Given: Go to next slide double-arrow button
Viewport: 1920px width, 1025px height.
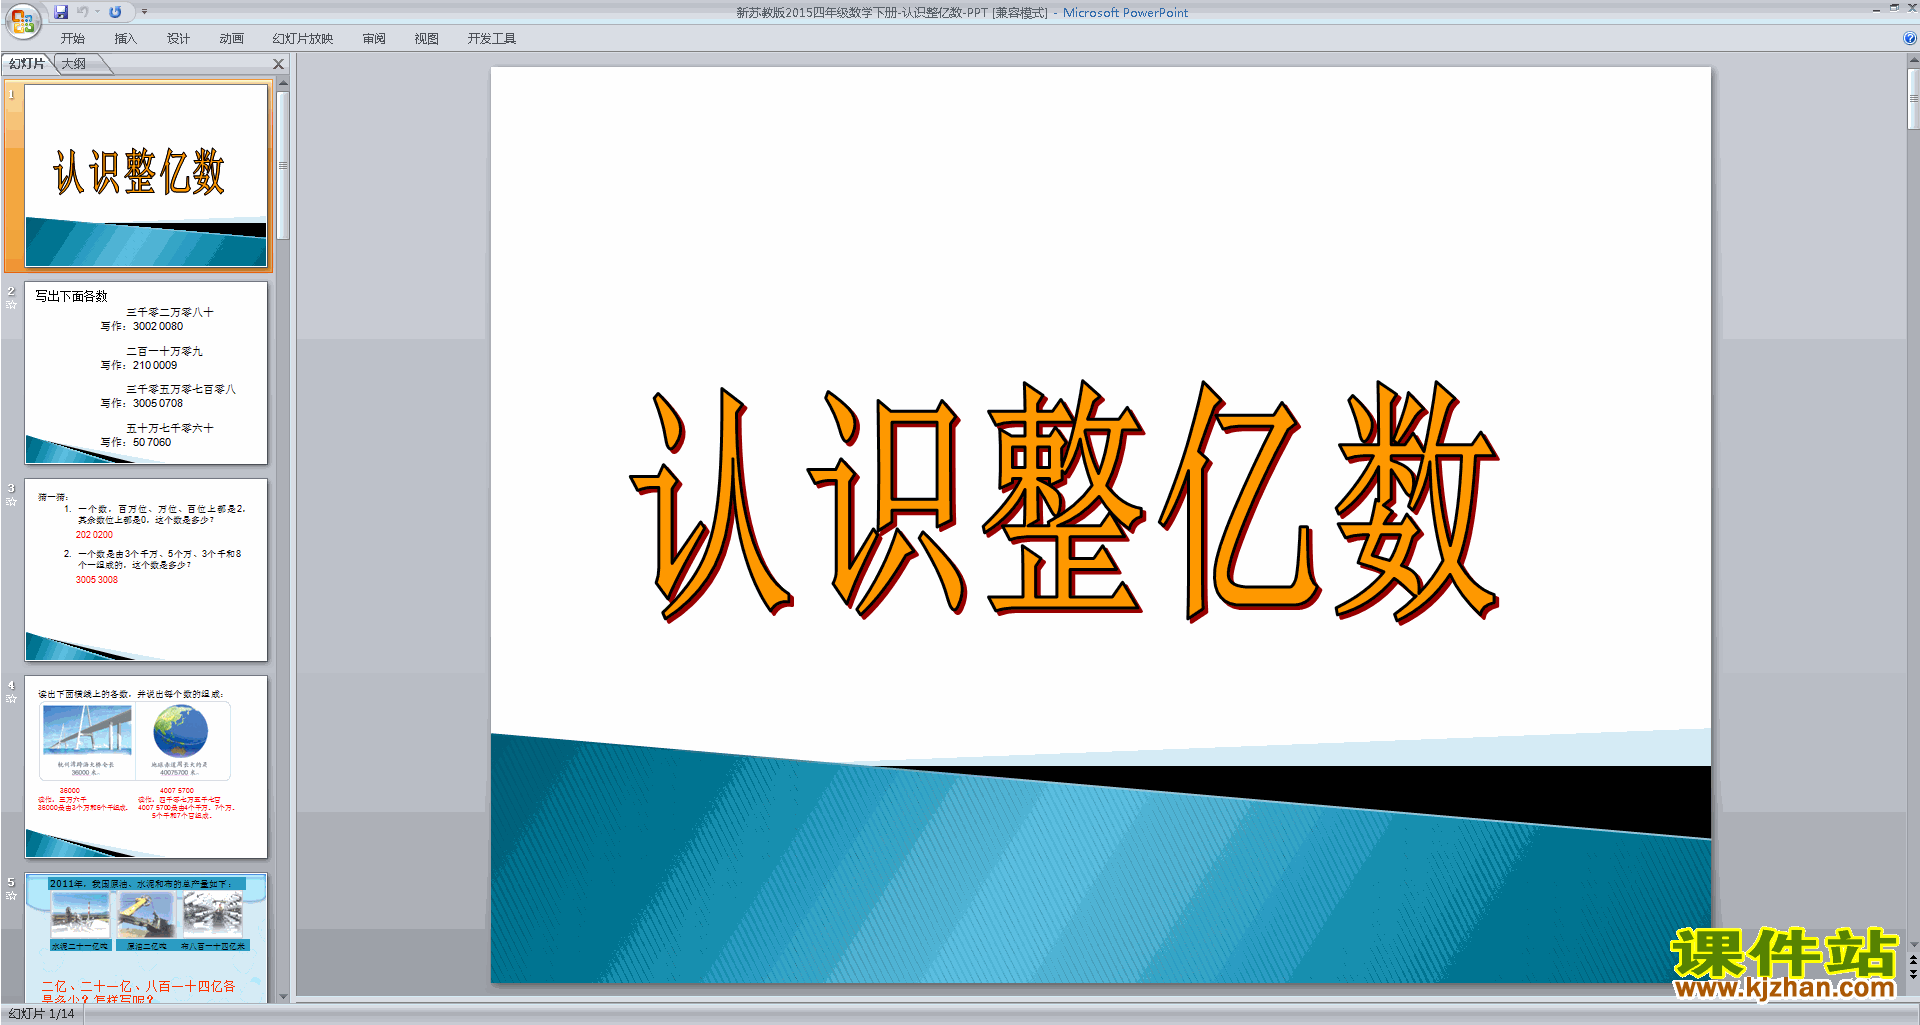Looking at the screenshot, I should (x=1913, y=975).
